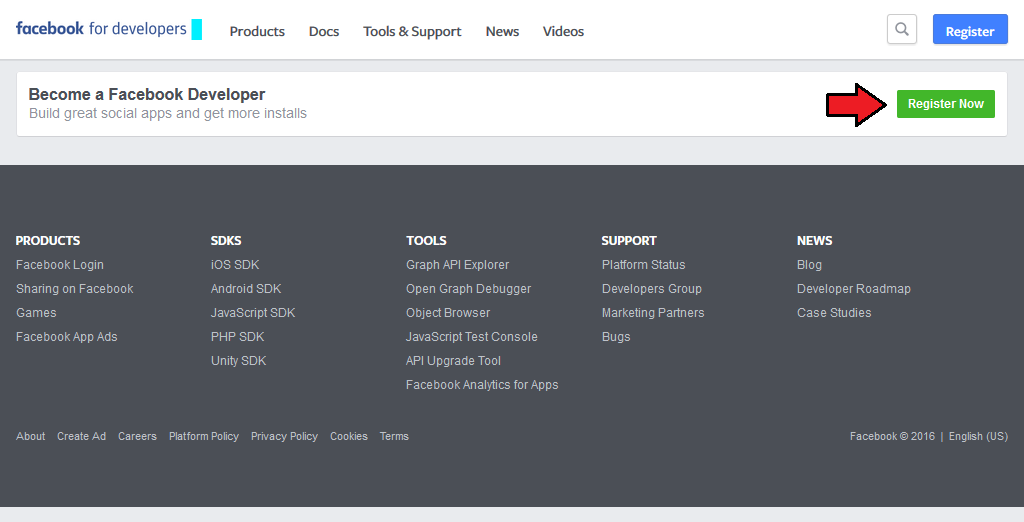Open the Case Studies link

tap(834, 313)
